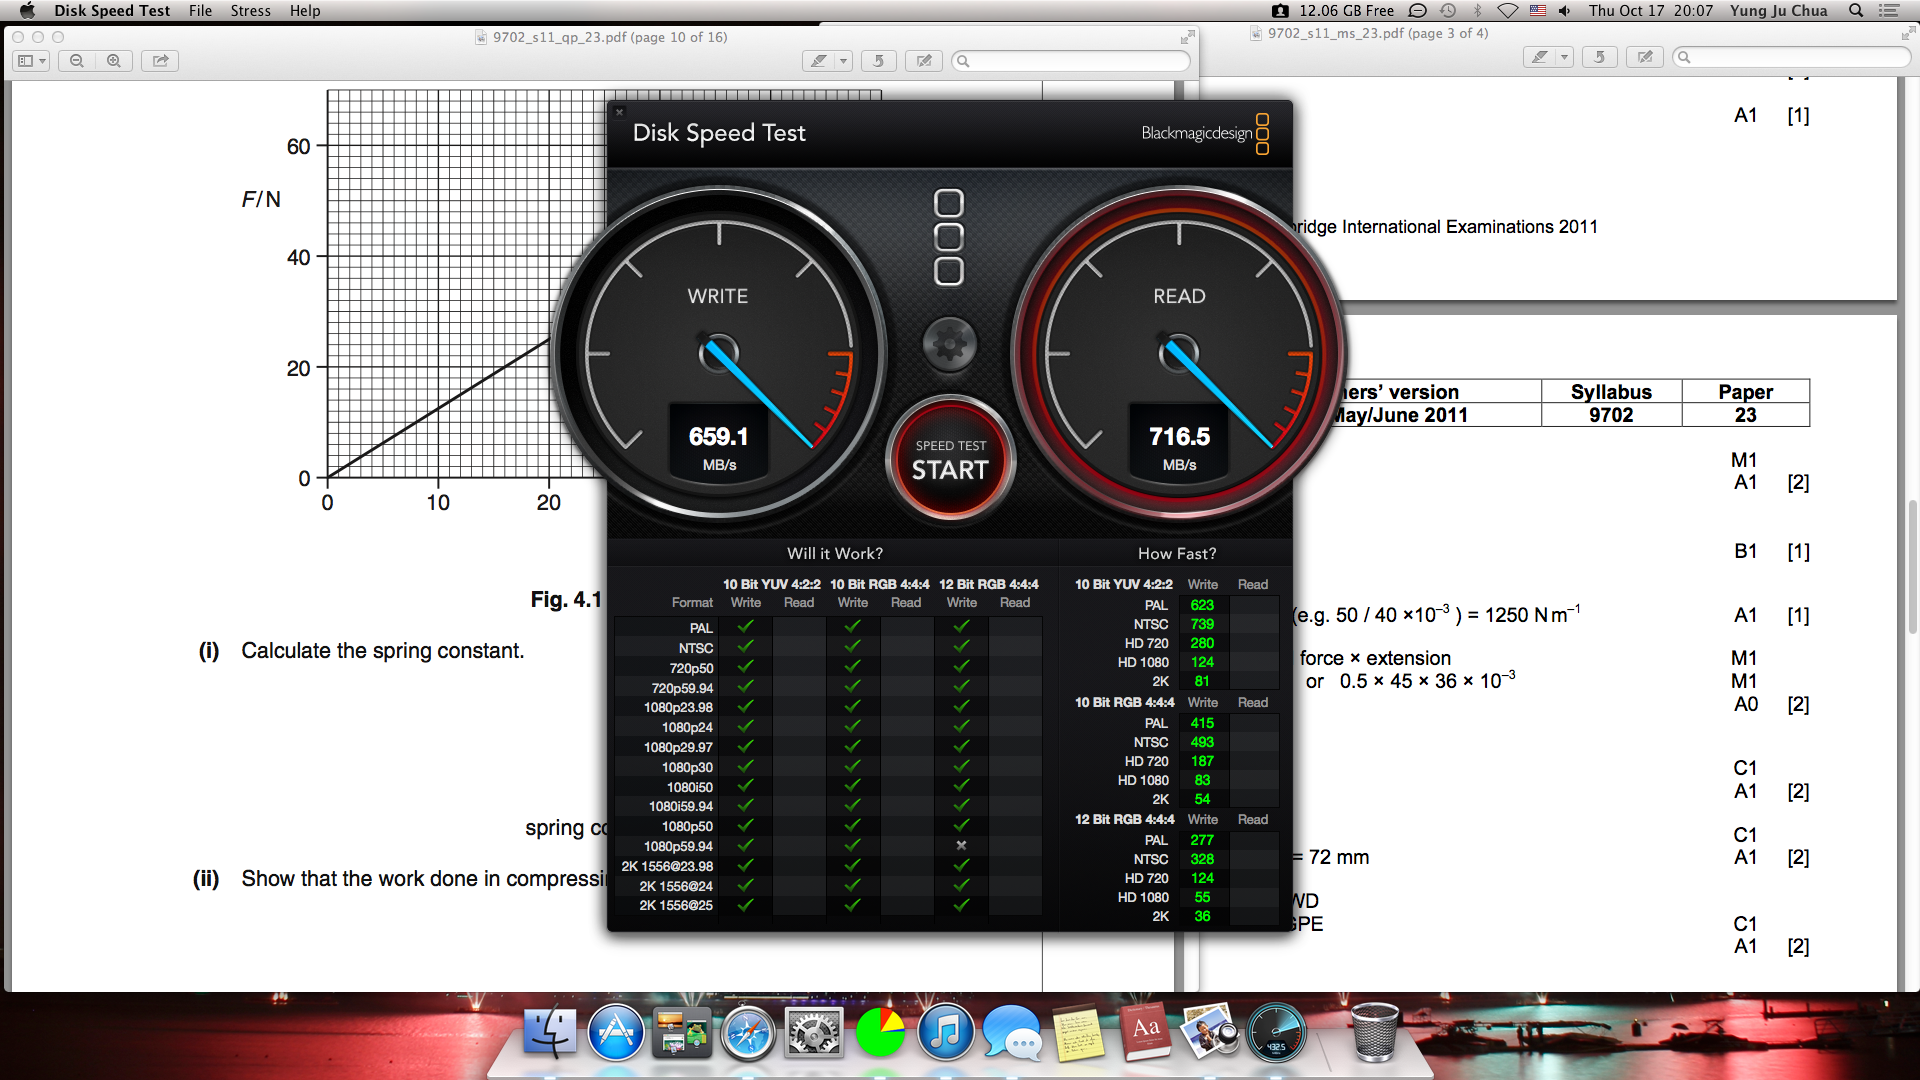Open the Help menu
1920x1080 pixels.
point(305,11)
